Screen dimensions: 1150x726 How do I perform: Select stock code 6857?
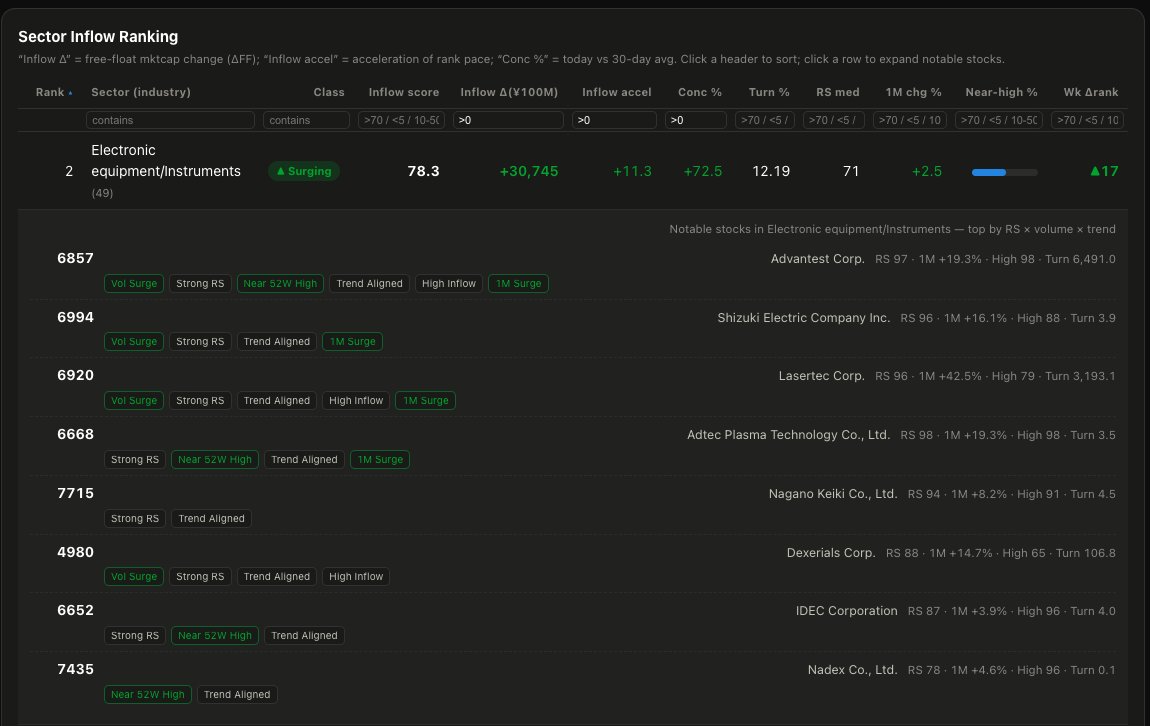pos(76,258)
